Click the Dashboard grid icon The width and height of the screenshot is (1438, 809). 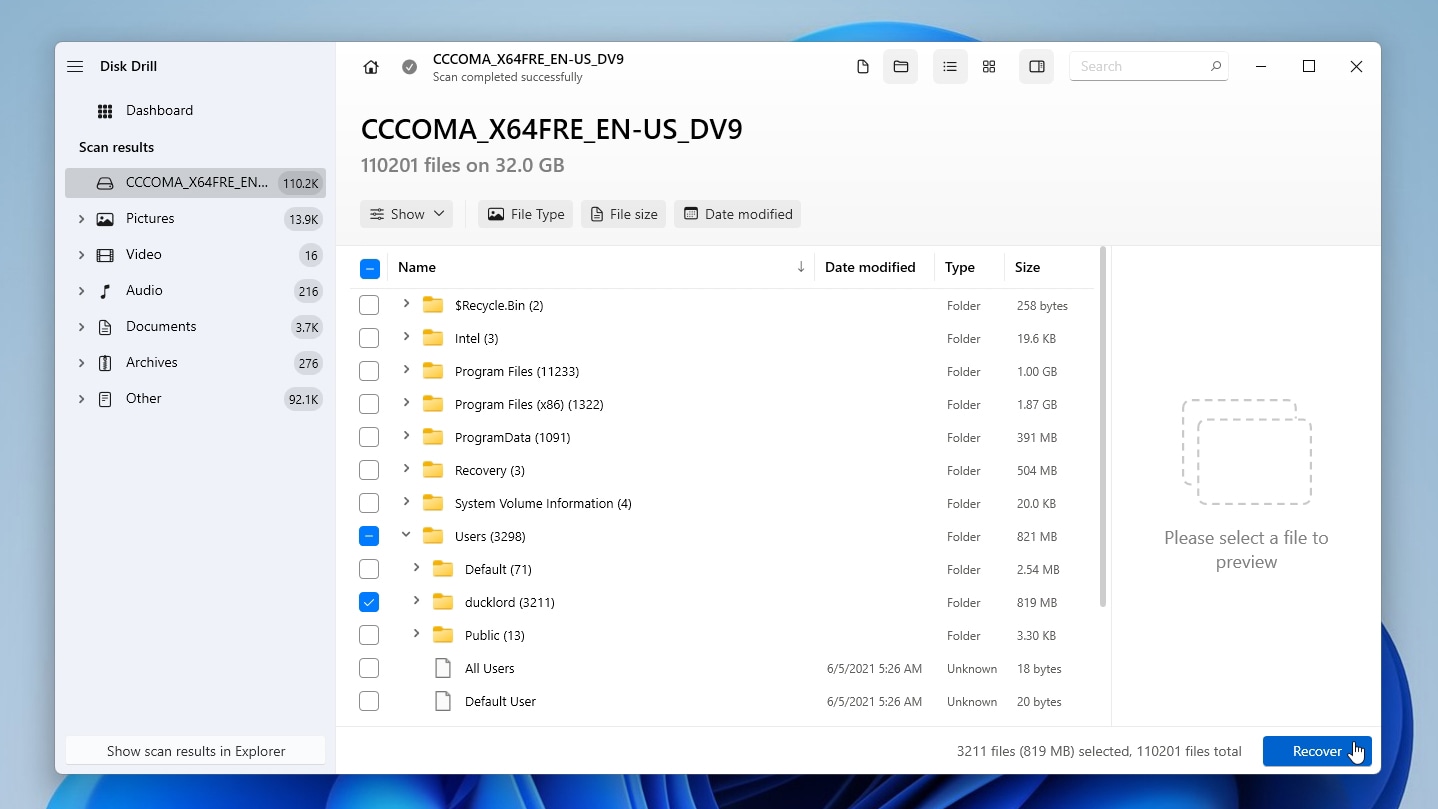click(105, 111)
